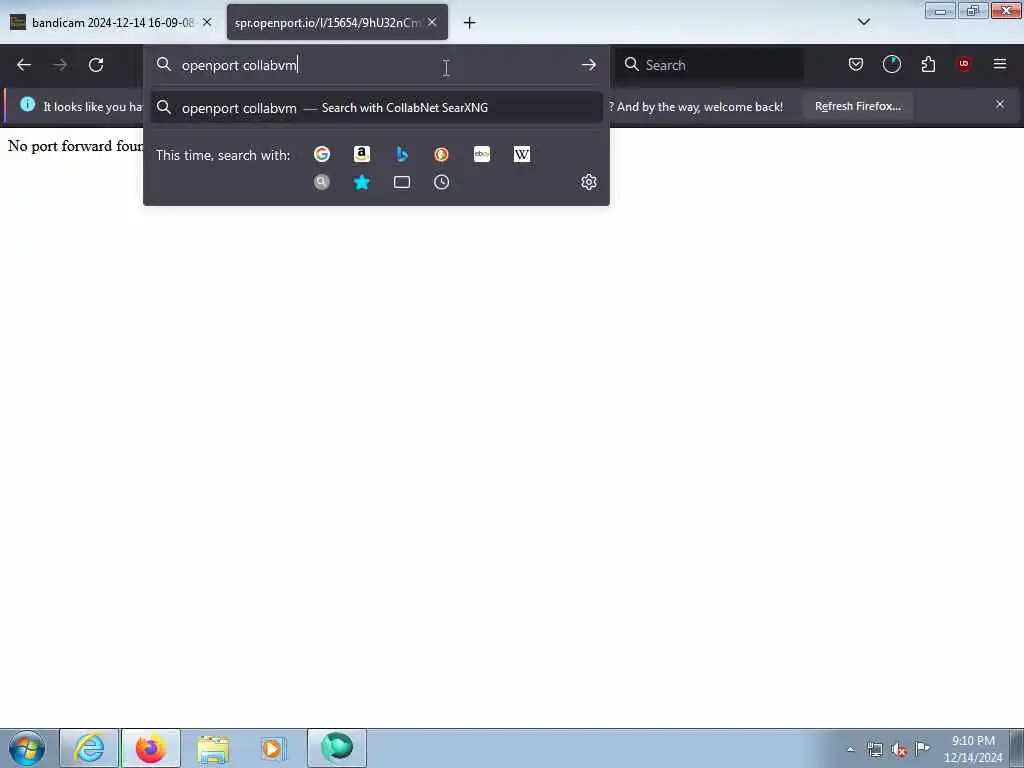Search with Amazon this time
The image size is (1024, 768).
coord(362,154)
